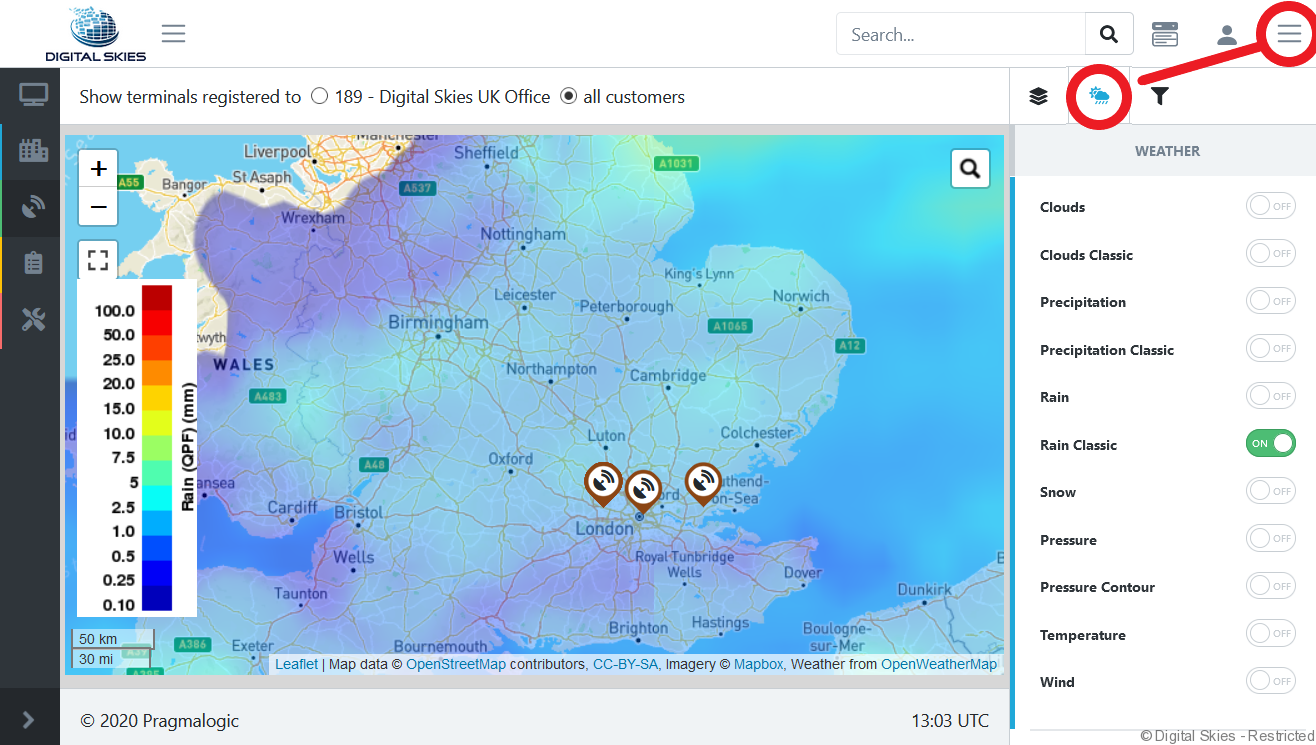Expand the left sidebar with chevron
This screenshot has width=1316, height=745.
pyautogui.click(x=28, y=720)
